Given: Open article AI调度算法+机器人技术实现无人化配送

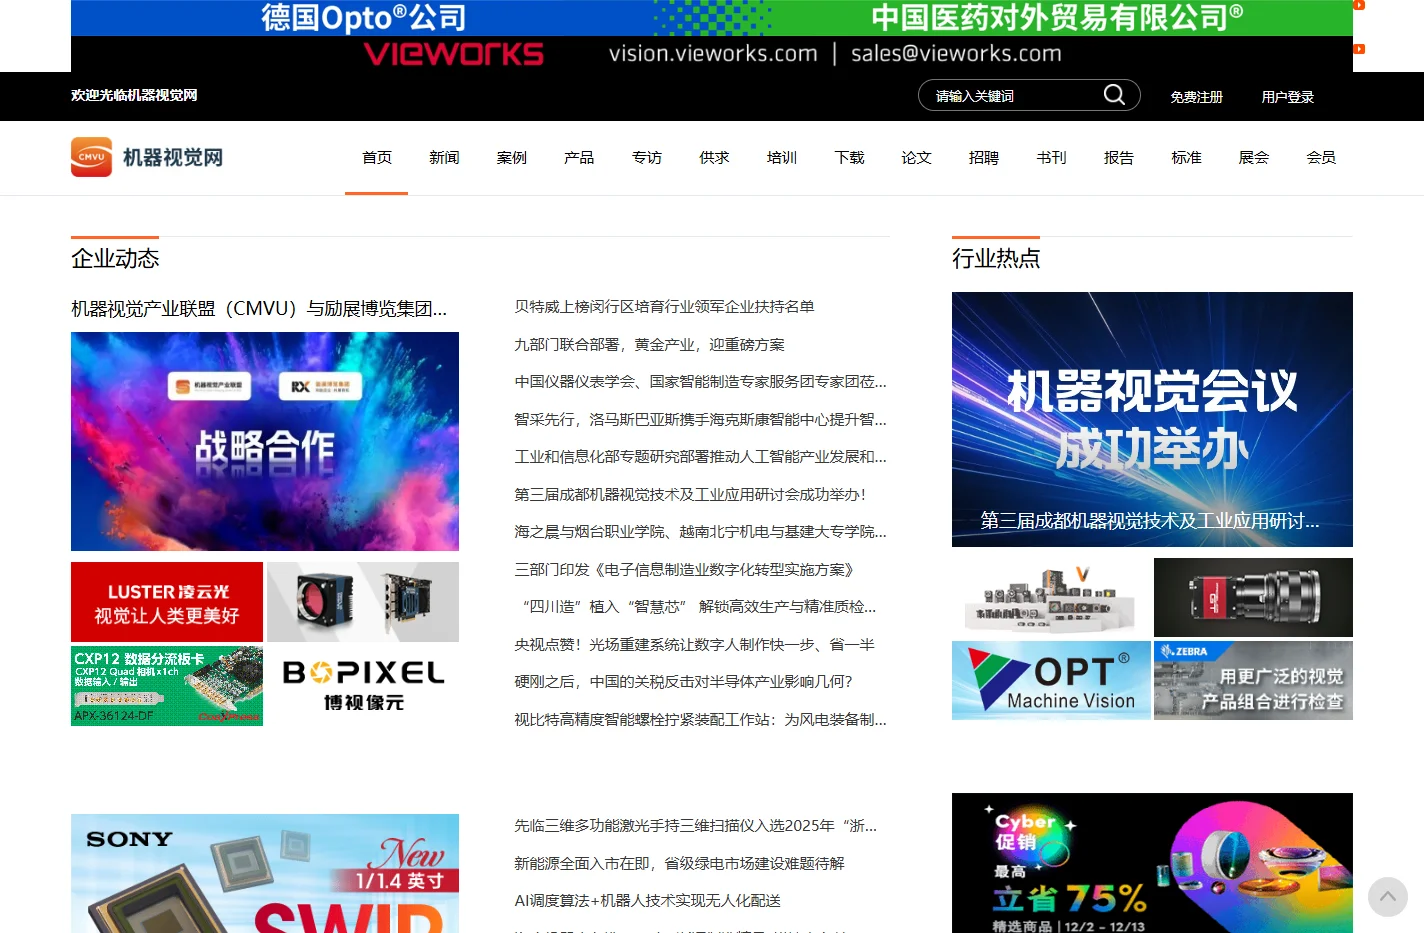Looking at the screenshot, I should tap(647, 901).
